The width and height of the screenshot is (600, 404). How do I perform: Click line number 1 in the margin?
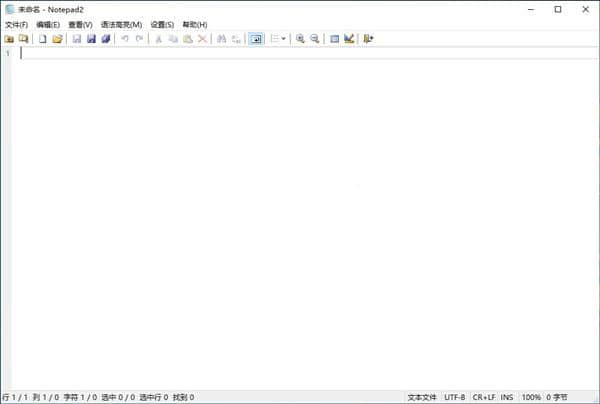tap(8, 53)
